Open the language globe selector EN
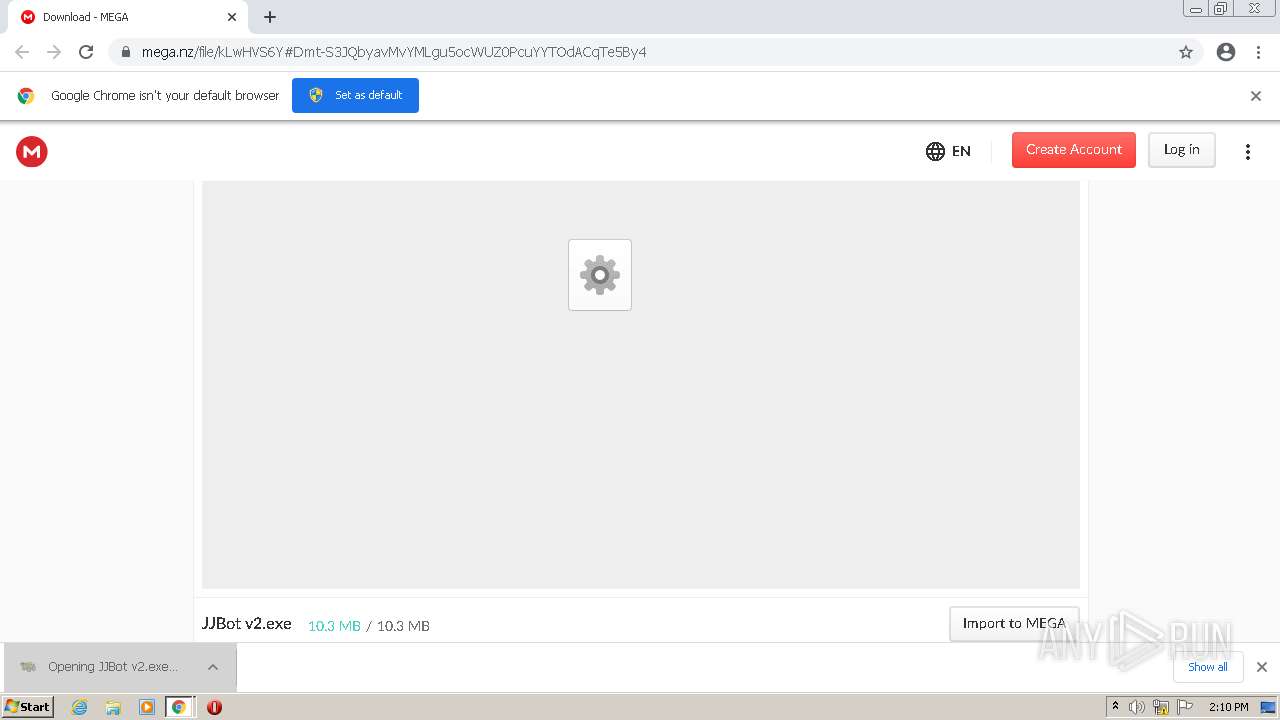The image size is (1280, 720). click(x=948, y=151)
